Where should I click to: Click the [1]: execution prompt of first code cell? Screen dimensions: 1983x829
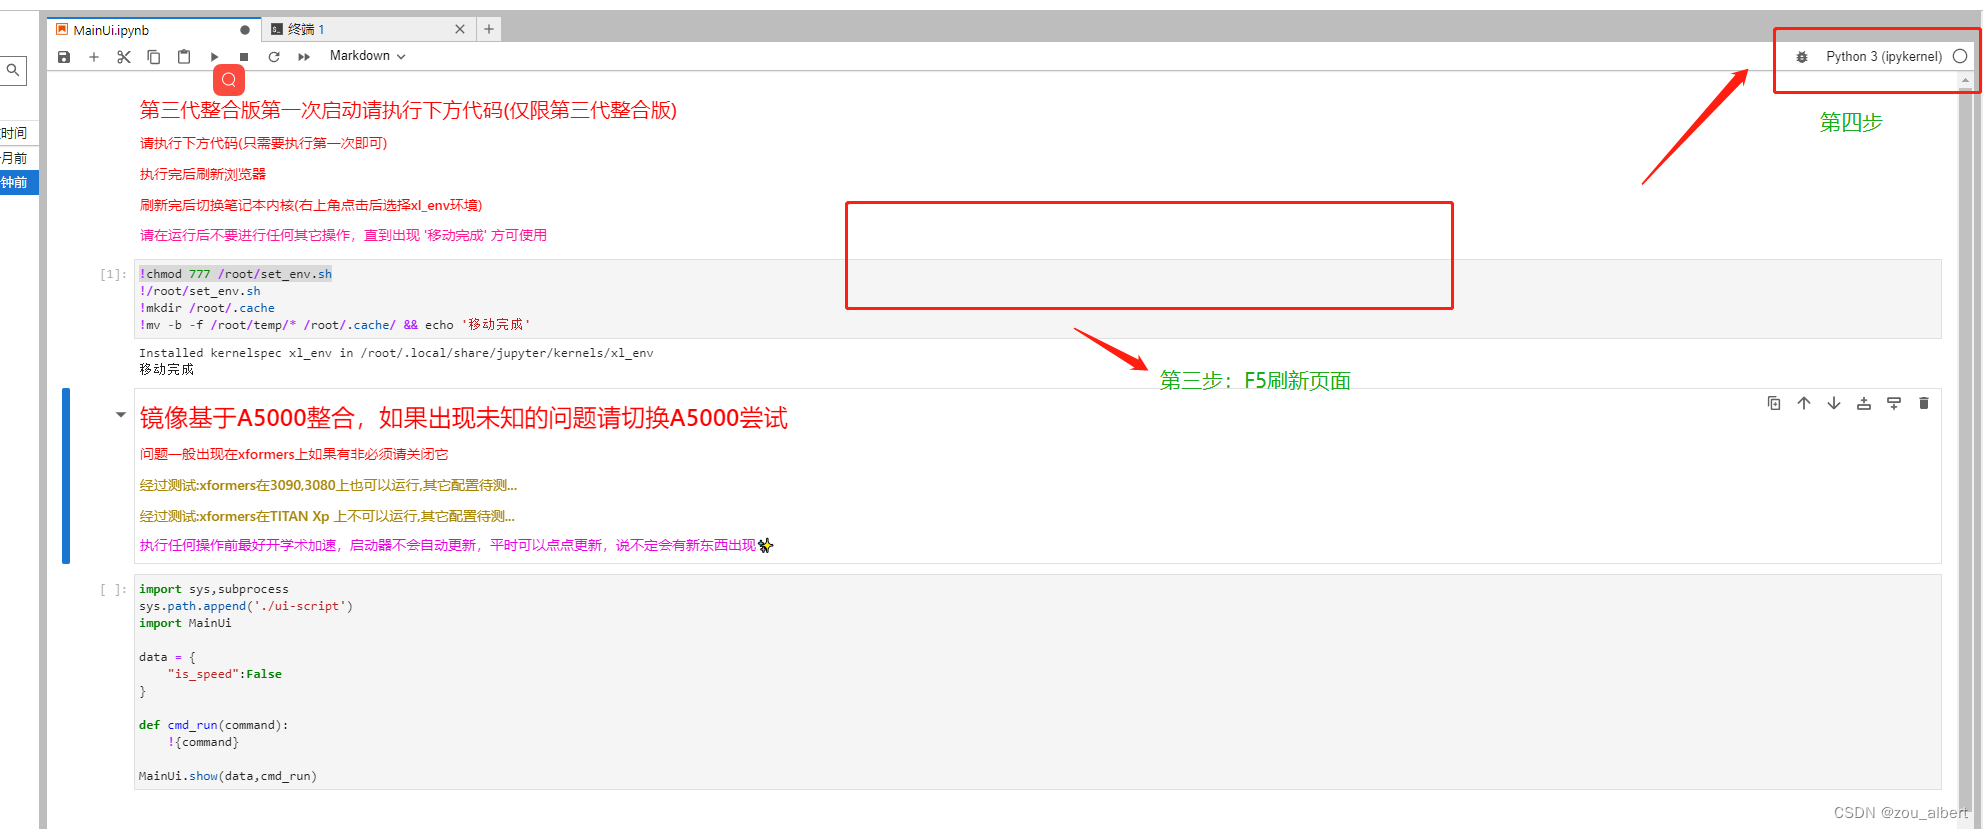[x=113, y=274]
